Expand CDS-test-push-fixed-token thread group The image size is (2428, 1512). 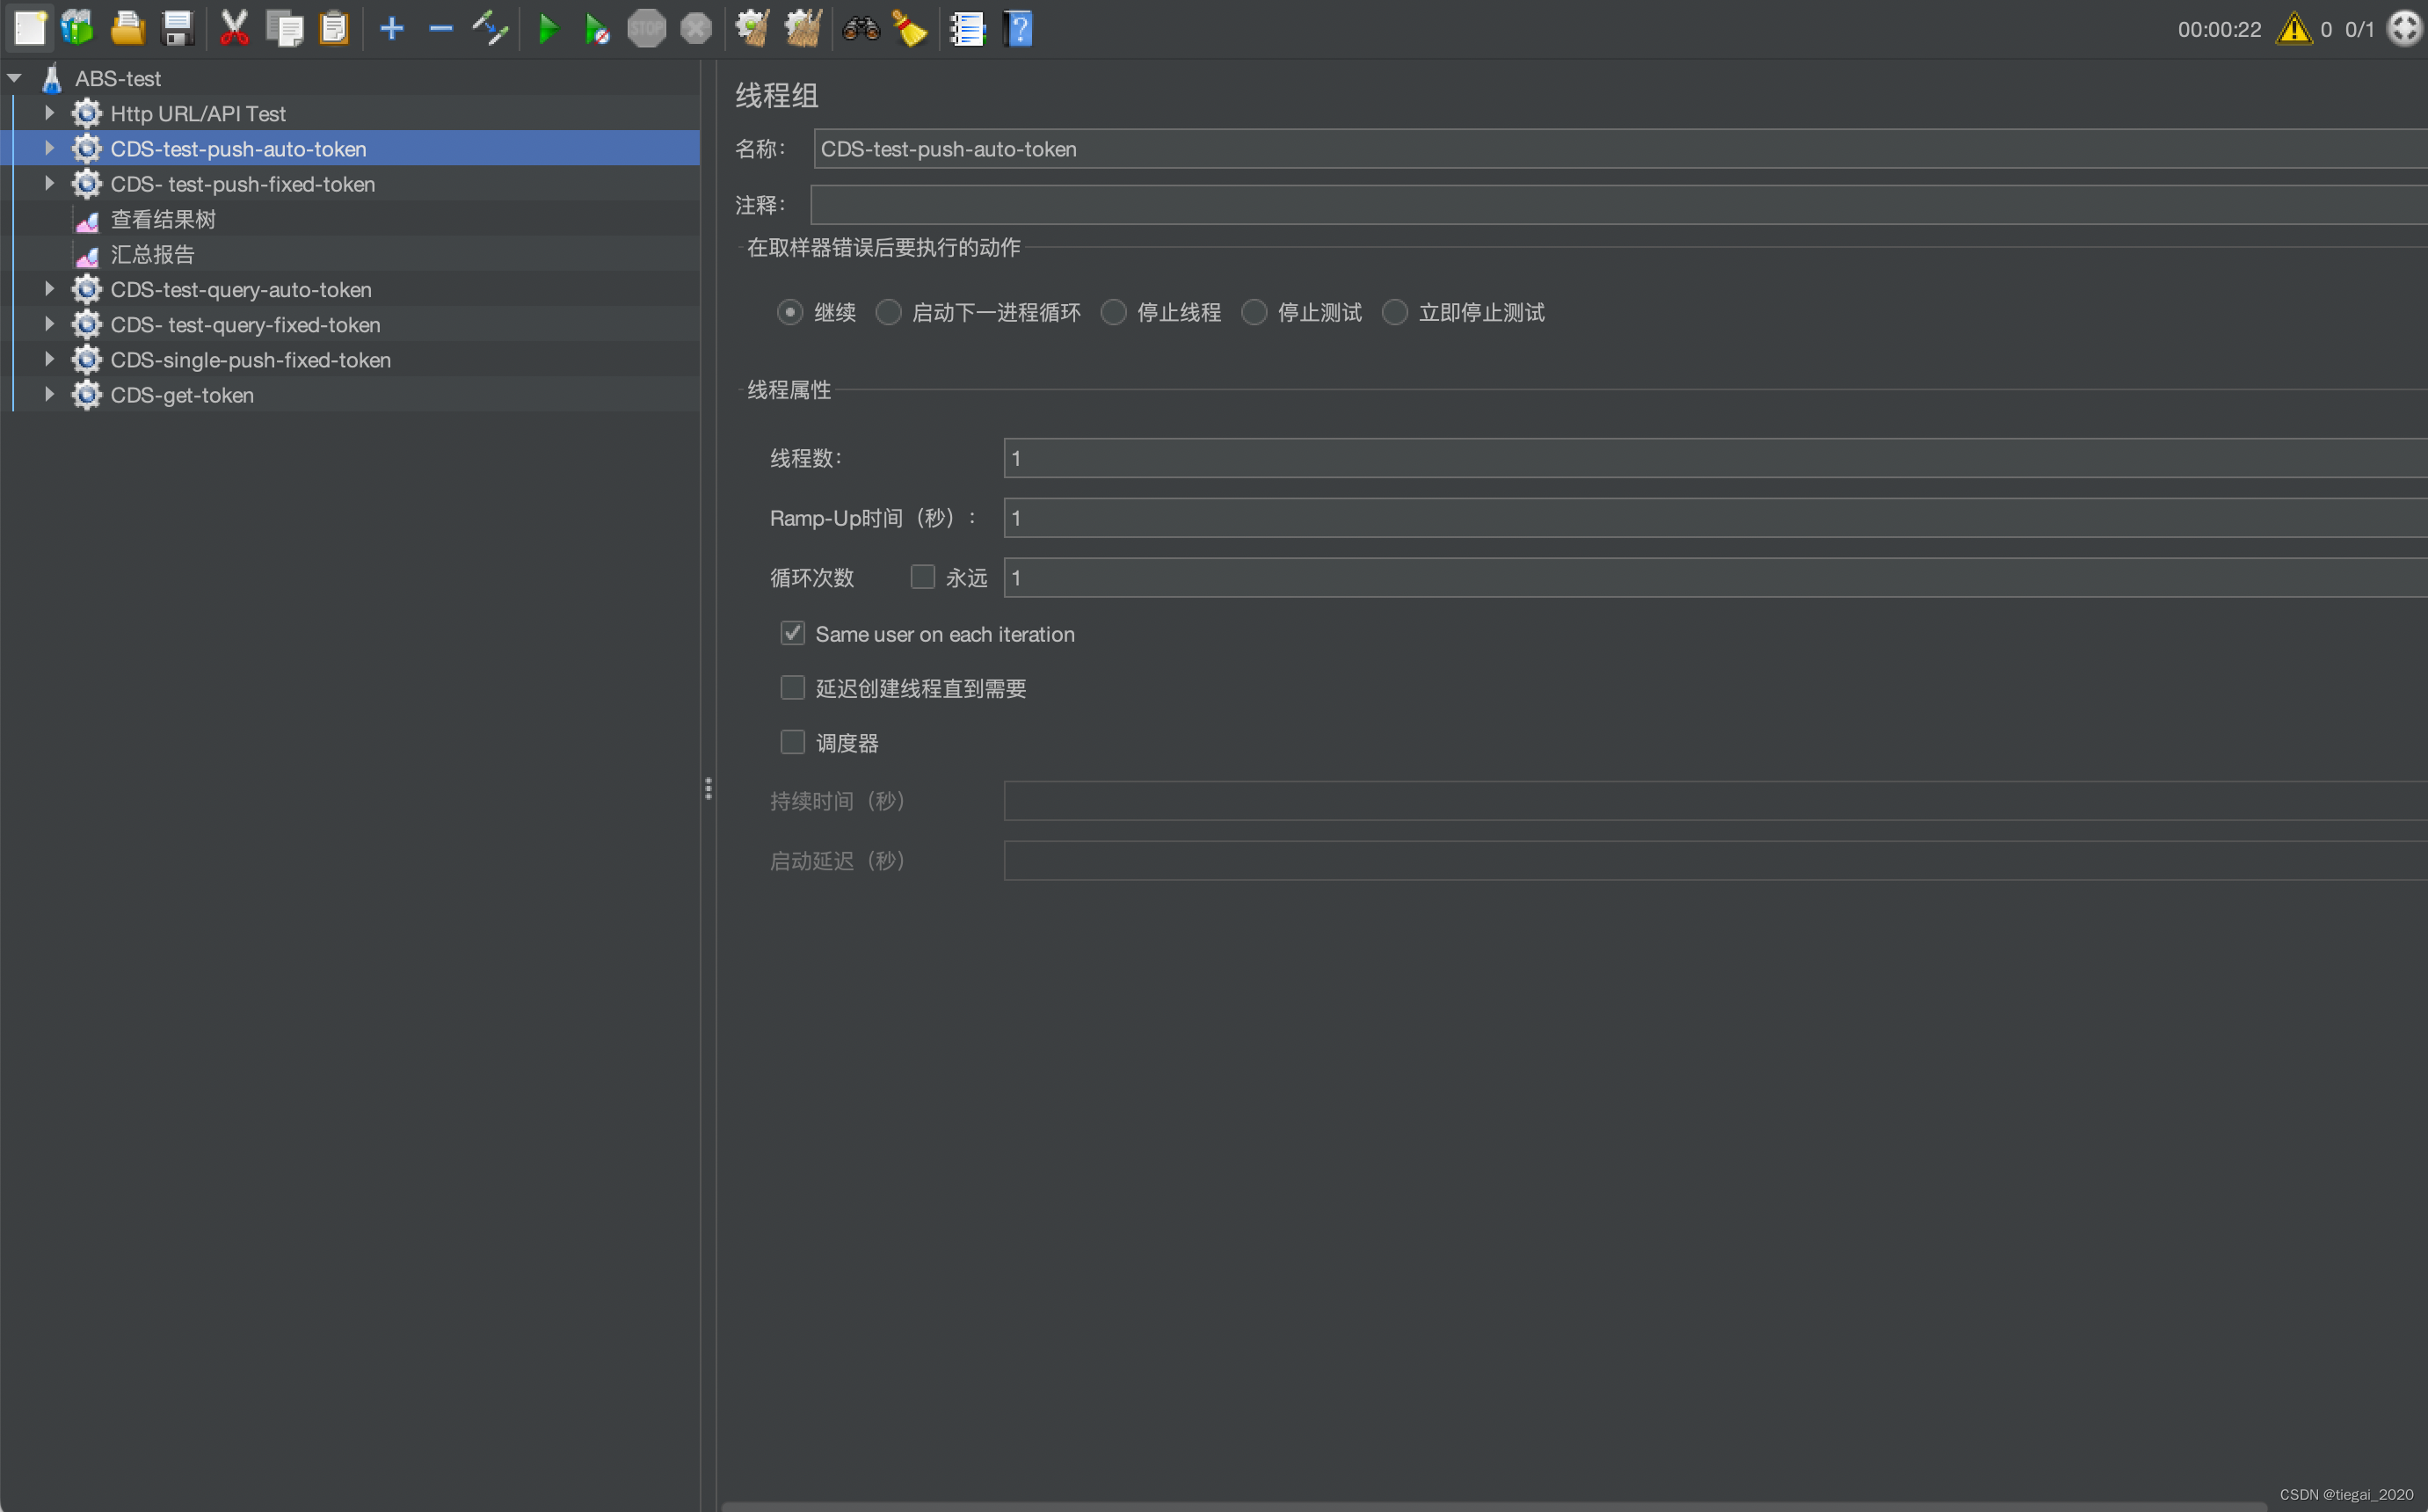pos(47,183)
